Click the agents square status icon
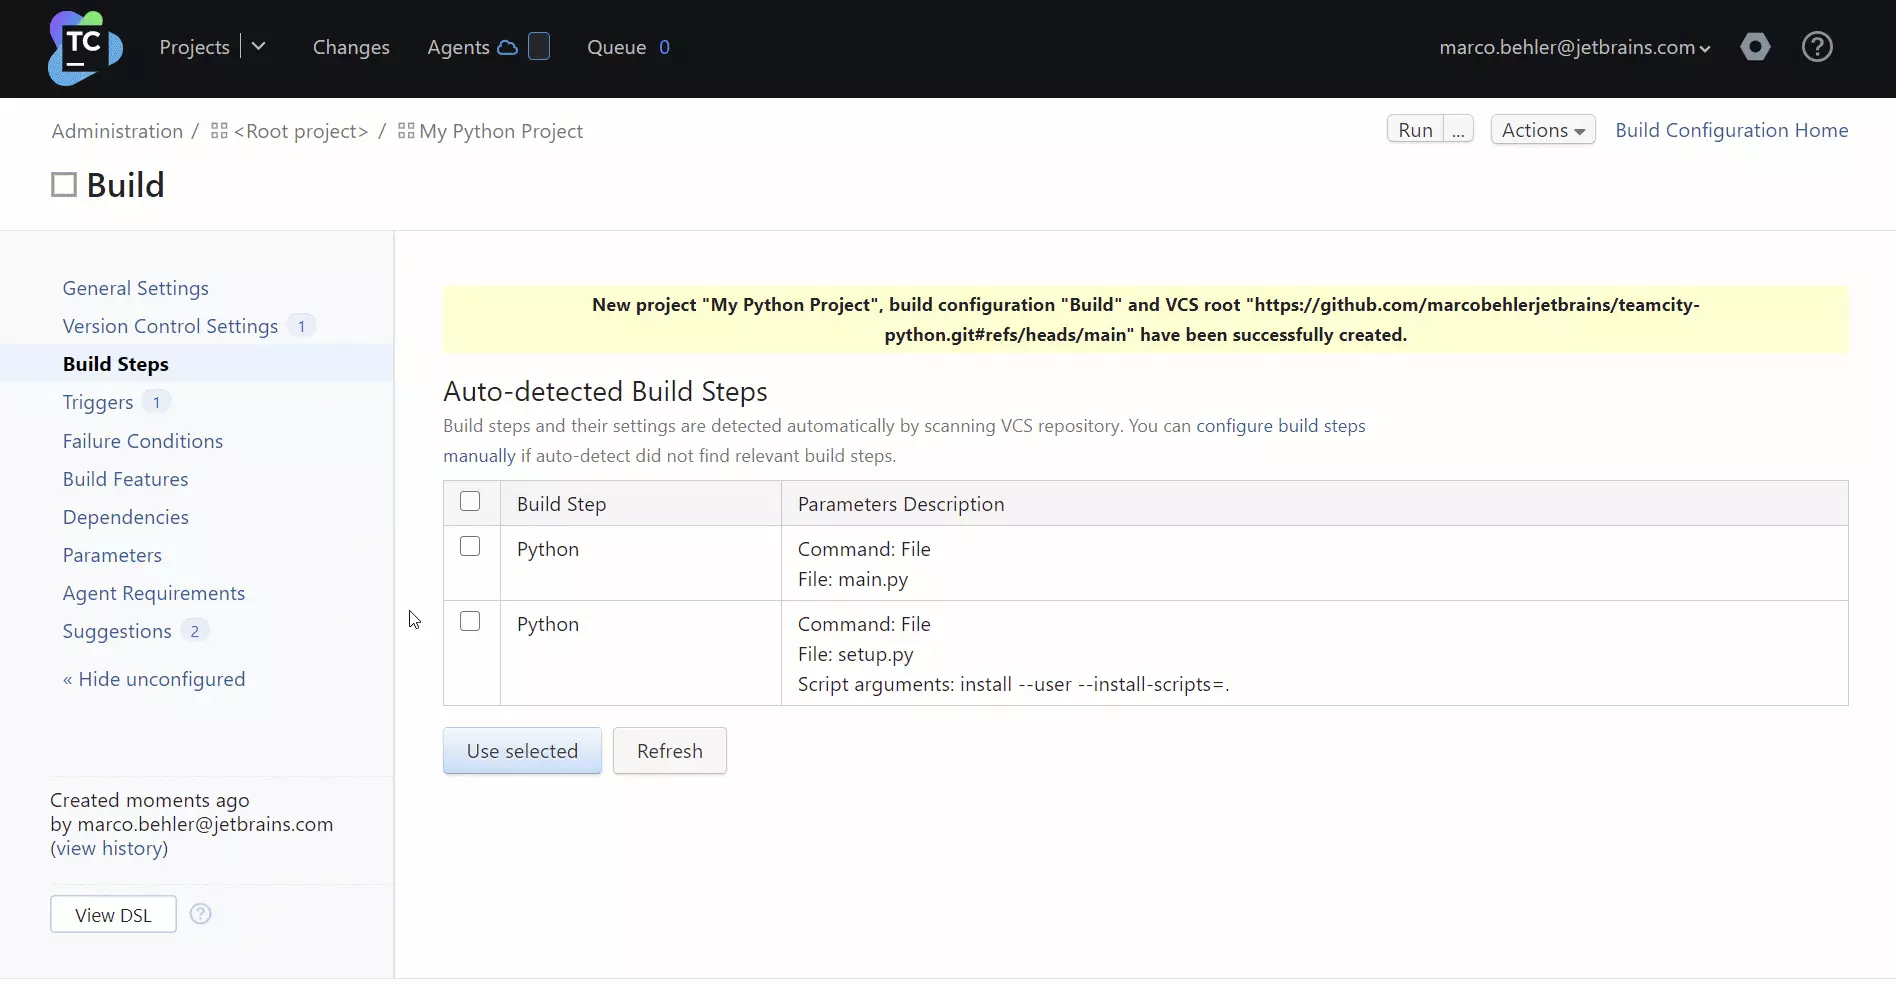Image resolution: width=1896 pixels, height=984 pixels. pos(539,47)
